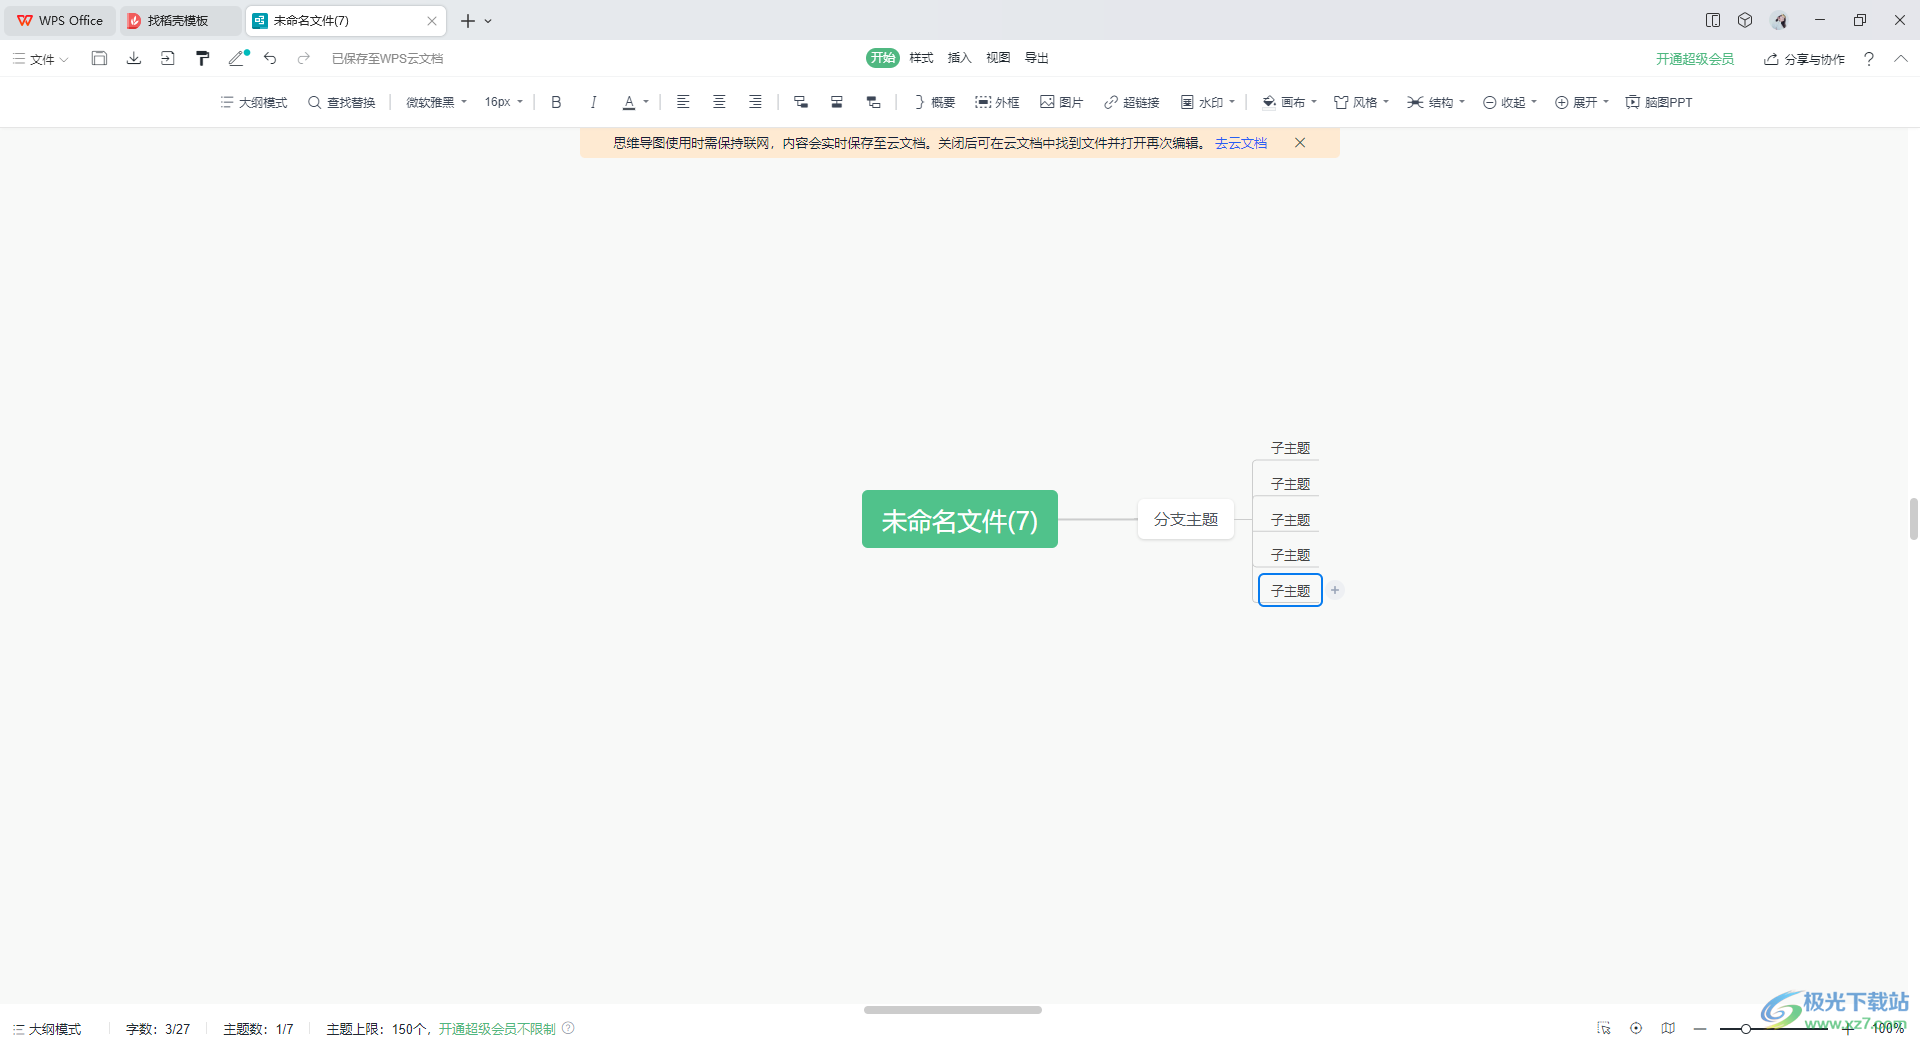Click the export-to-file arrow icon

[x=168, y=58]
